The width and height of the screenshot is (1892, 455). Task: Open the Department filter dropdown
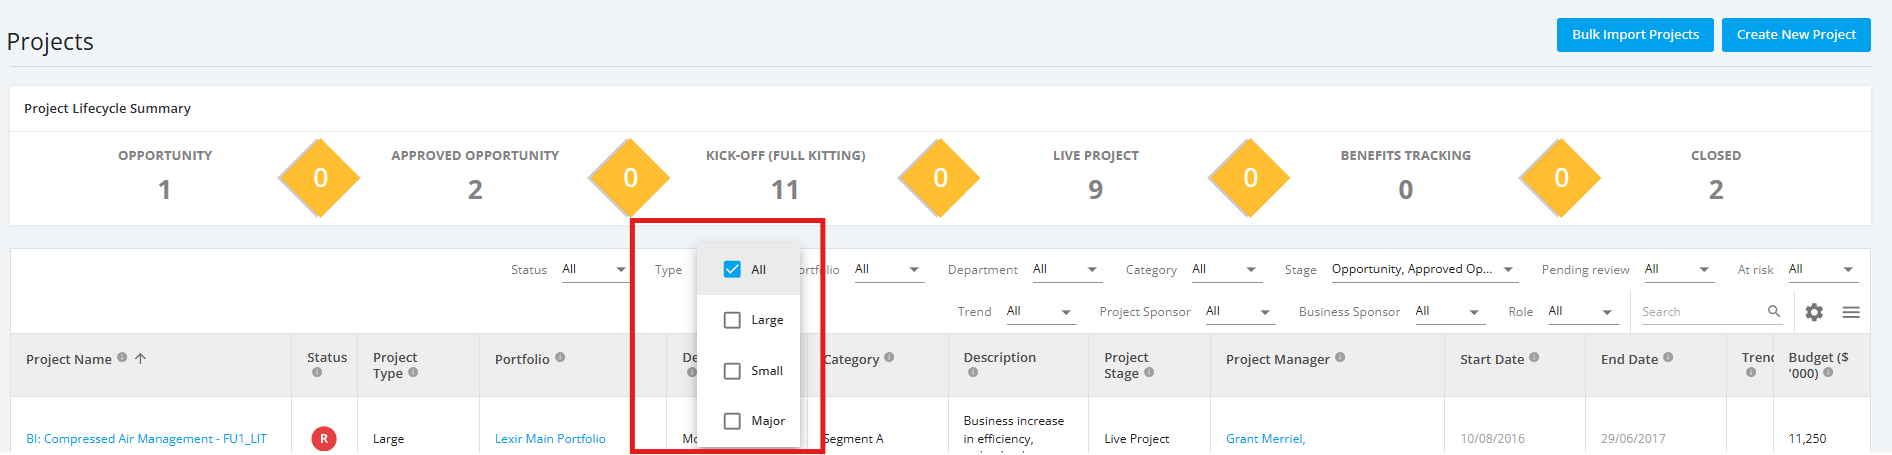coord(1066,269)
